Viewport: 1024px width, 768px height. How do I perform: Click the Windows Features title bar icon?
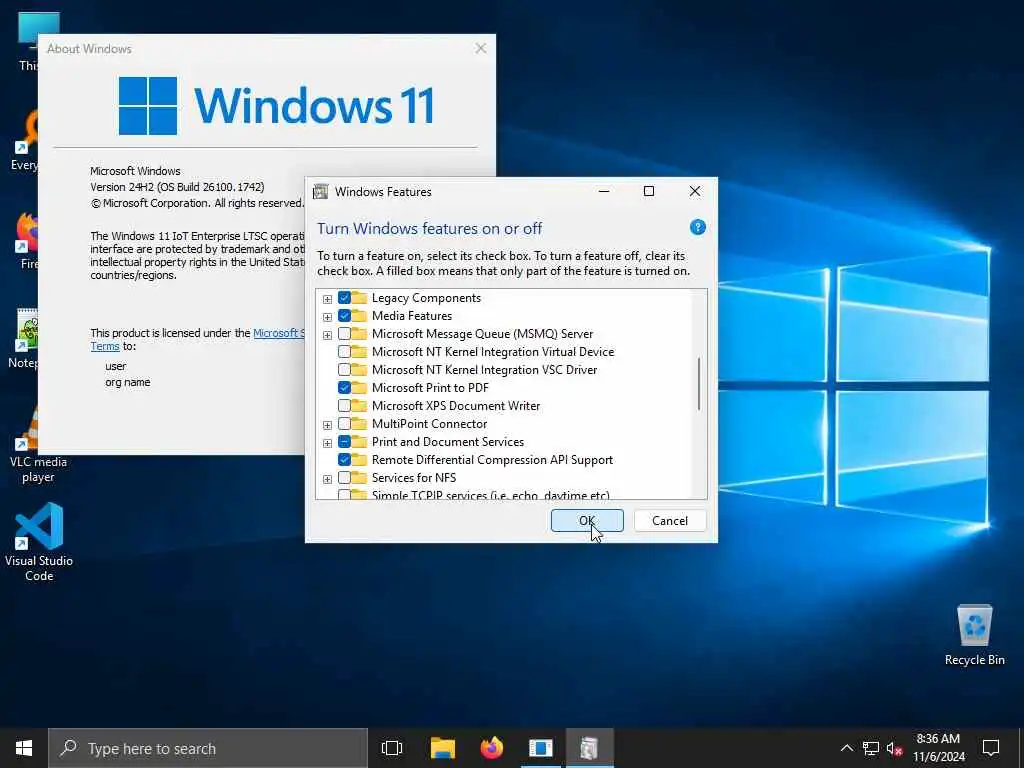pyautogui.click(x=321, y=191)
